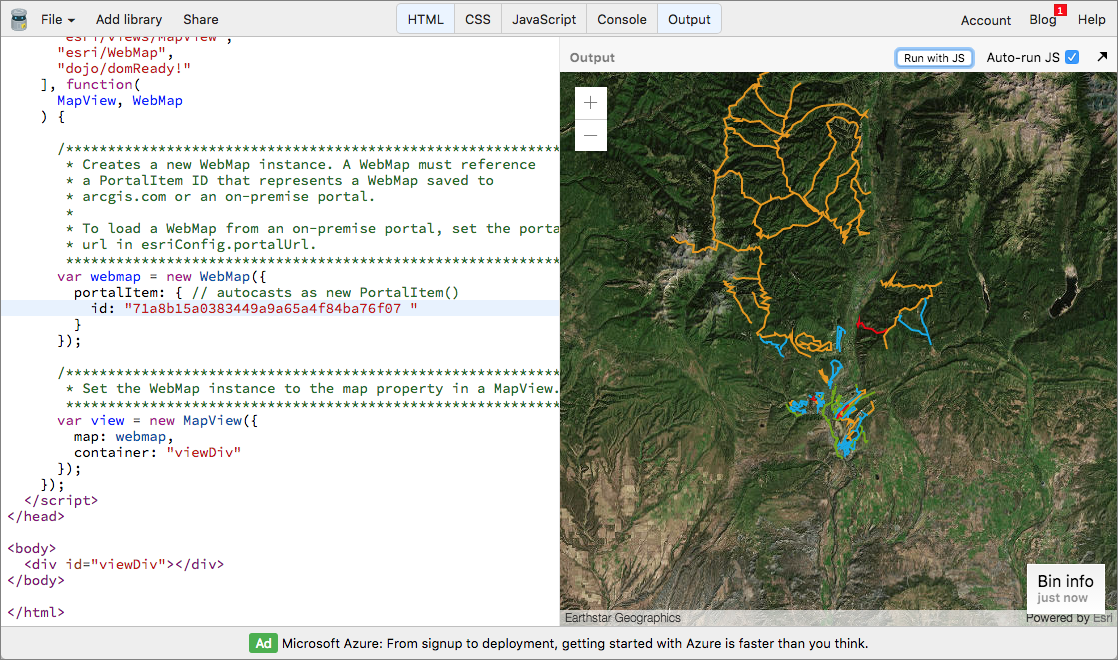This screenshot has width=1118, height=660.
Task: Open the Microsoft Azure ad text
Action: click(575, 644)
